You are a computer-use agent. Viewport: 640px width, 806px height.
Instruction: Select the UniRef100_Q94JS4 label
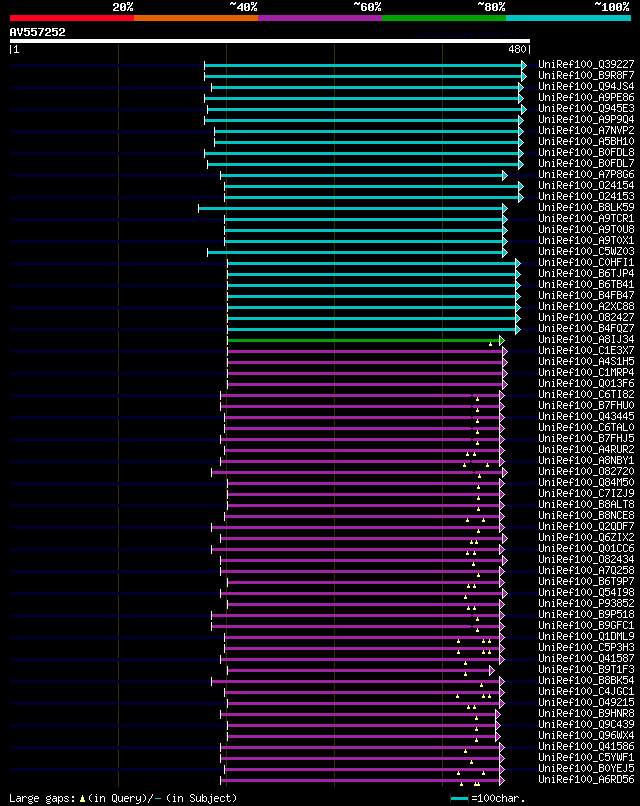click(x=586, y=86)
